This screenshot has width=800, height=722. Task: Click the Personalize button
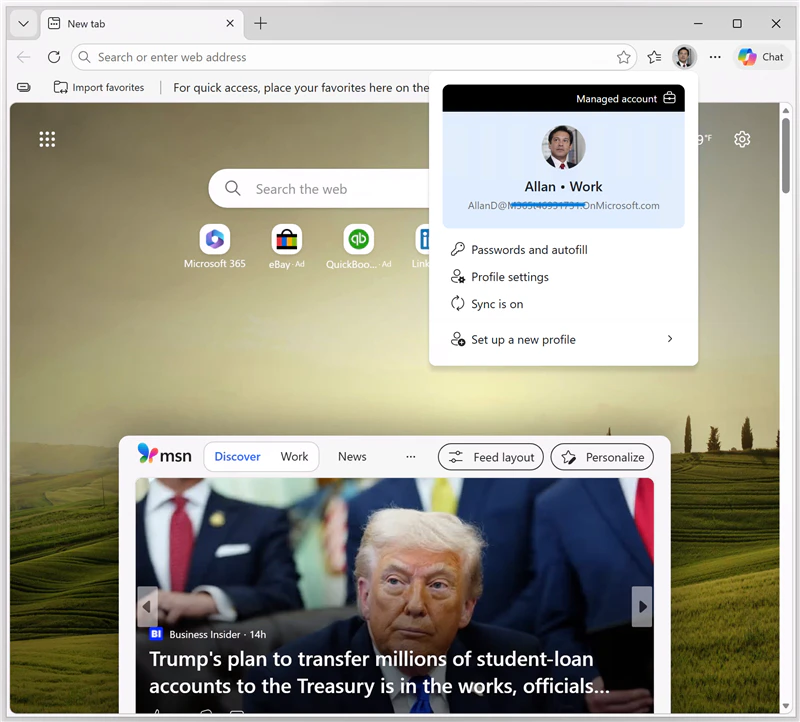coord(602,457)
